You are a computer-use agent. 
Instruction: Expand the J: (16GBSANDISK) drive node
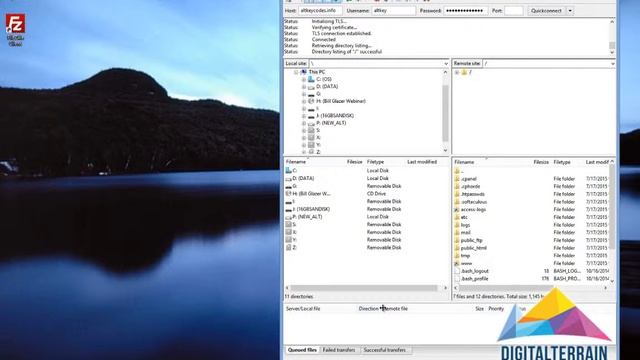(304, 116)
